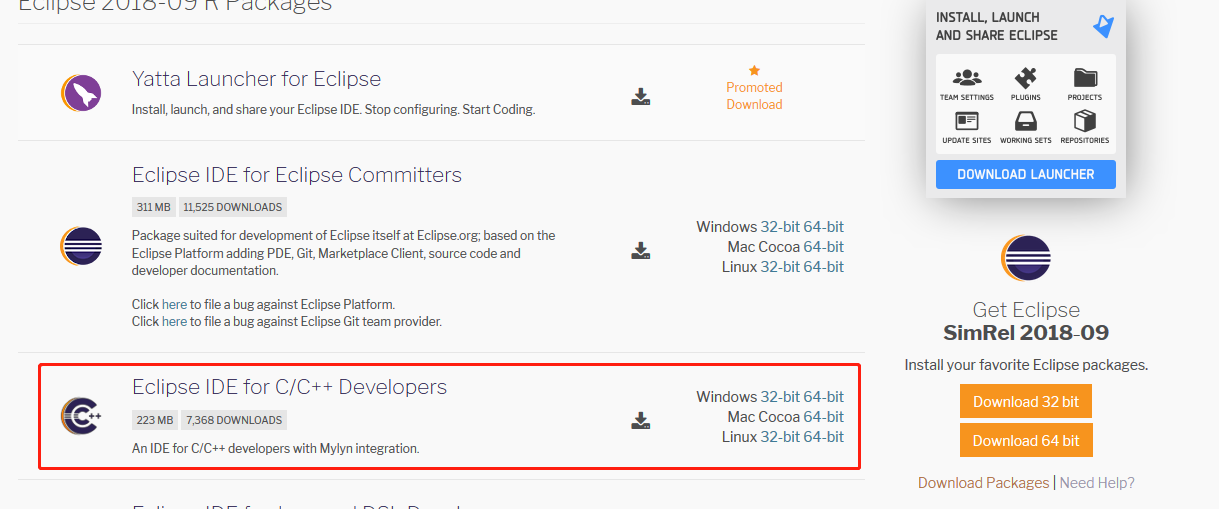Image resolution: width=1219 pixels, height=509 pixels.
Task: Click Linux 64-bit link for Eclipse Committers
Action: tap(823, 267)
